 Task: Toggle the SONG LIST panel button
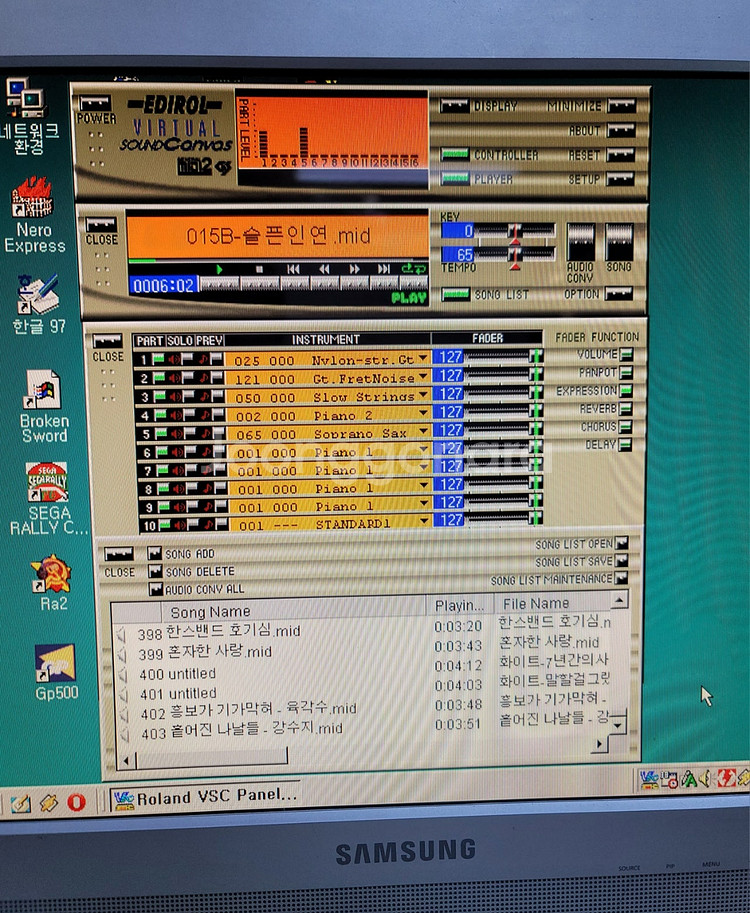[x=456, y=294]
